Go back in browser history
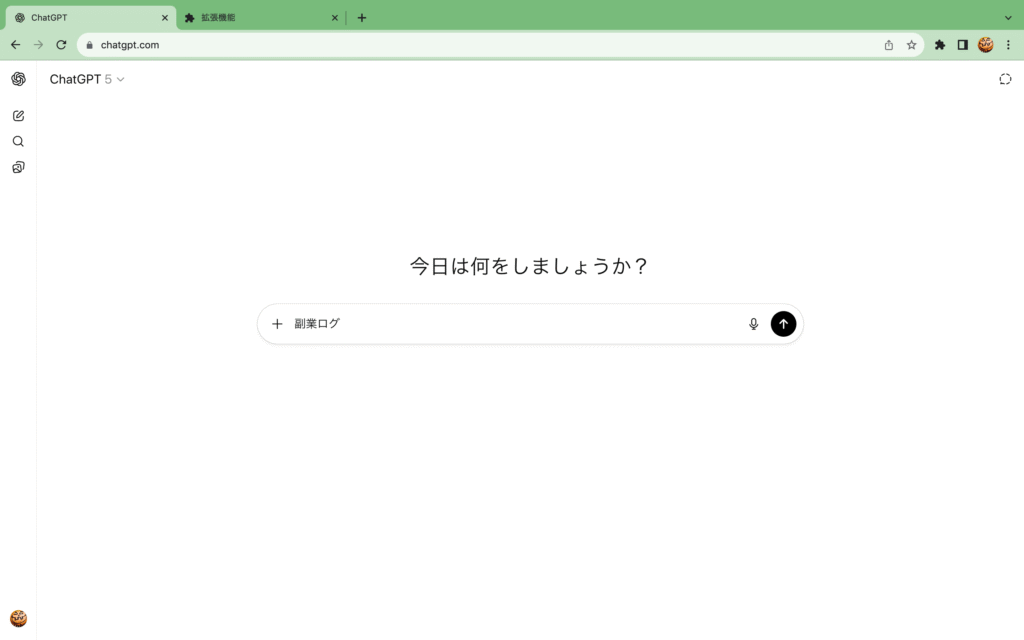 pos(16,45)
